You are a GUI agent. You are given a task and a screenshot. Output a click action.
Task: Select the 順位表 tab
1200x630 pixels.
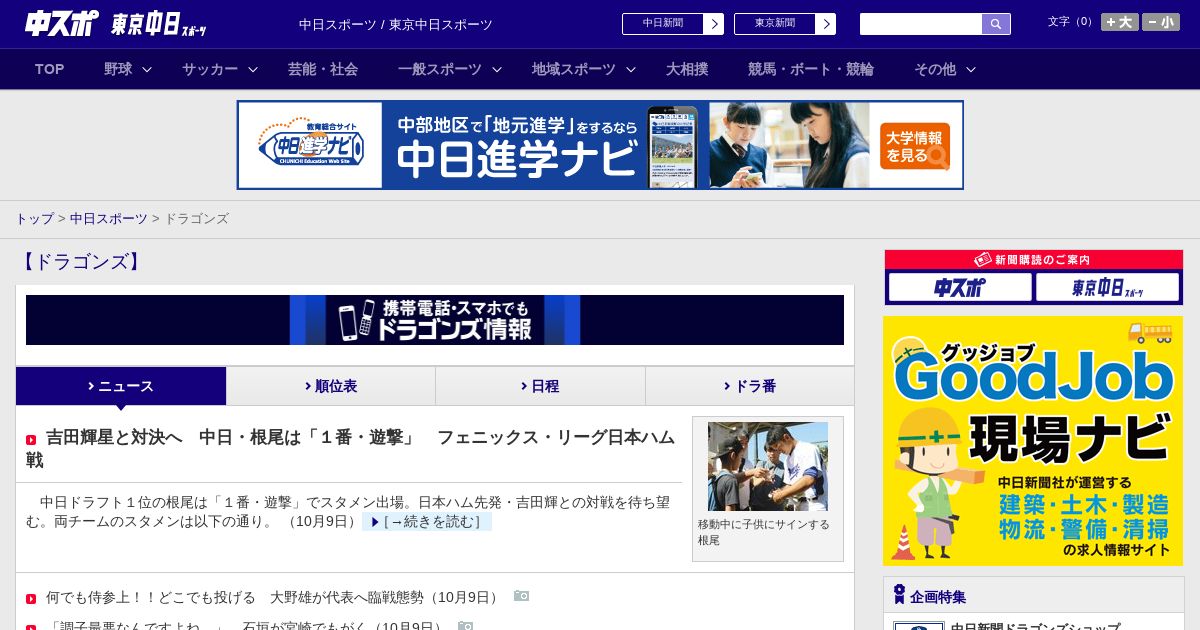click(x=331, y=386)
